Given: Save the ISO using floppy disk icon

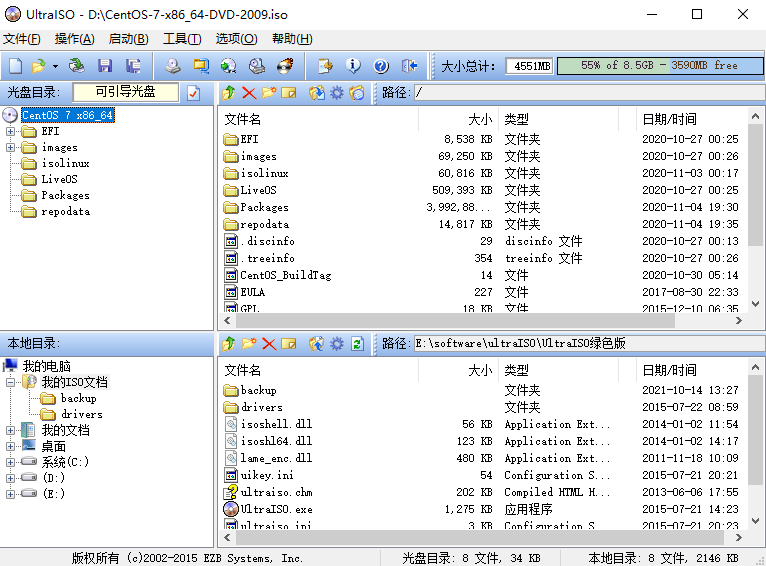Looking at the screenshot, I should tap(105, 65).
